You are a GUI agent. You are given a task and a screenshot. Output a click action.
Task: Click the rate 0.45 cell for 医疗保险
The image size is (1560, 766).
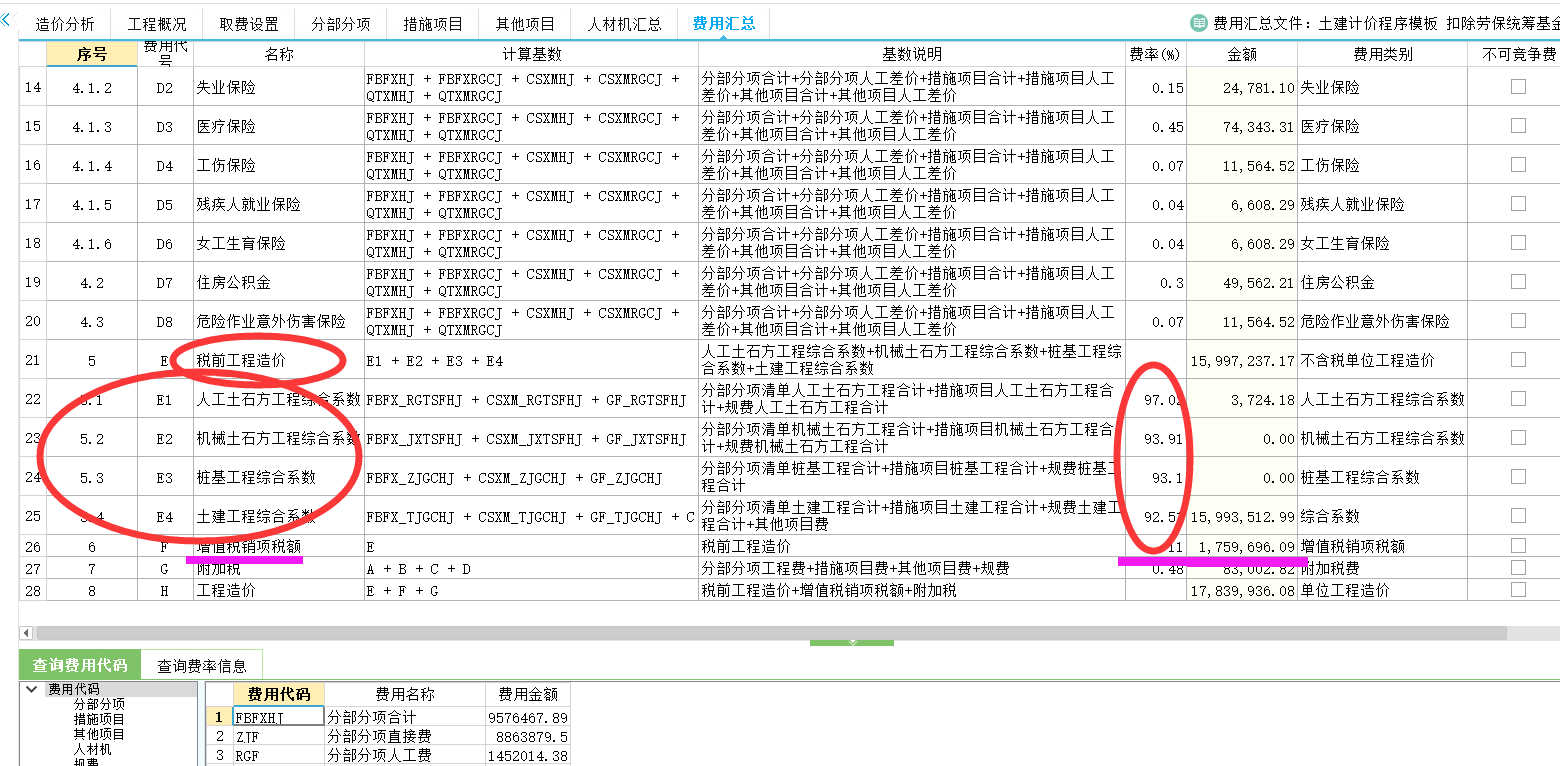[1156, 126]
